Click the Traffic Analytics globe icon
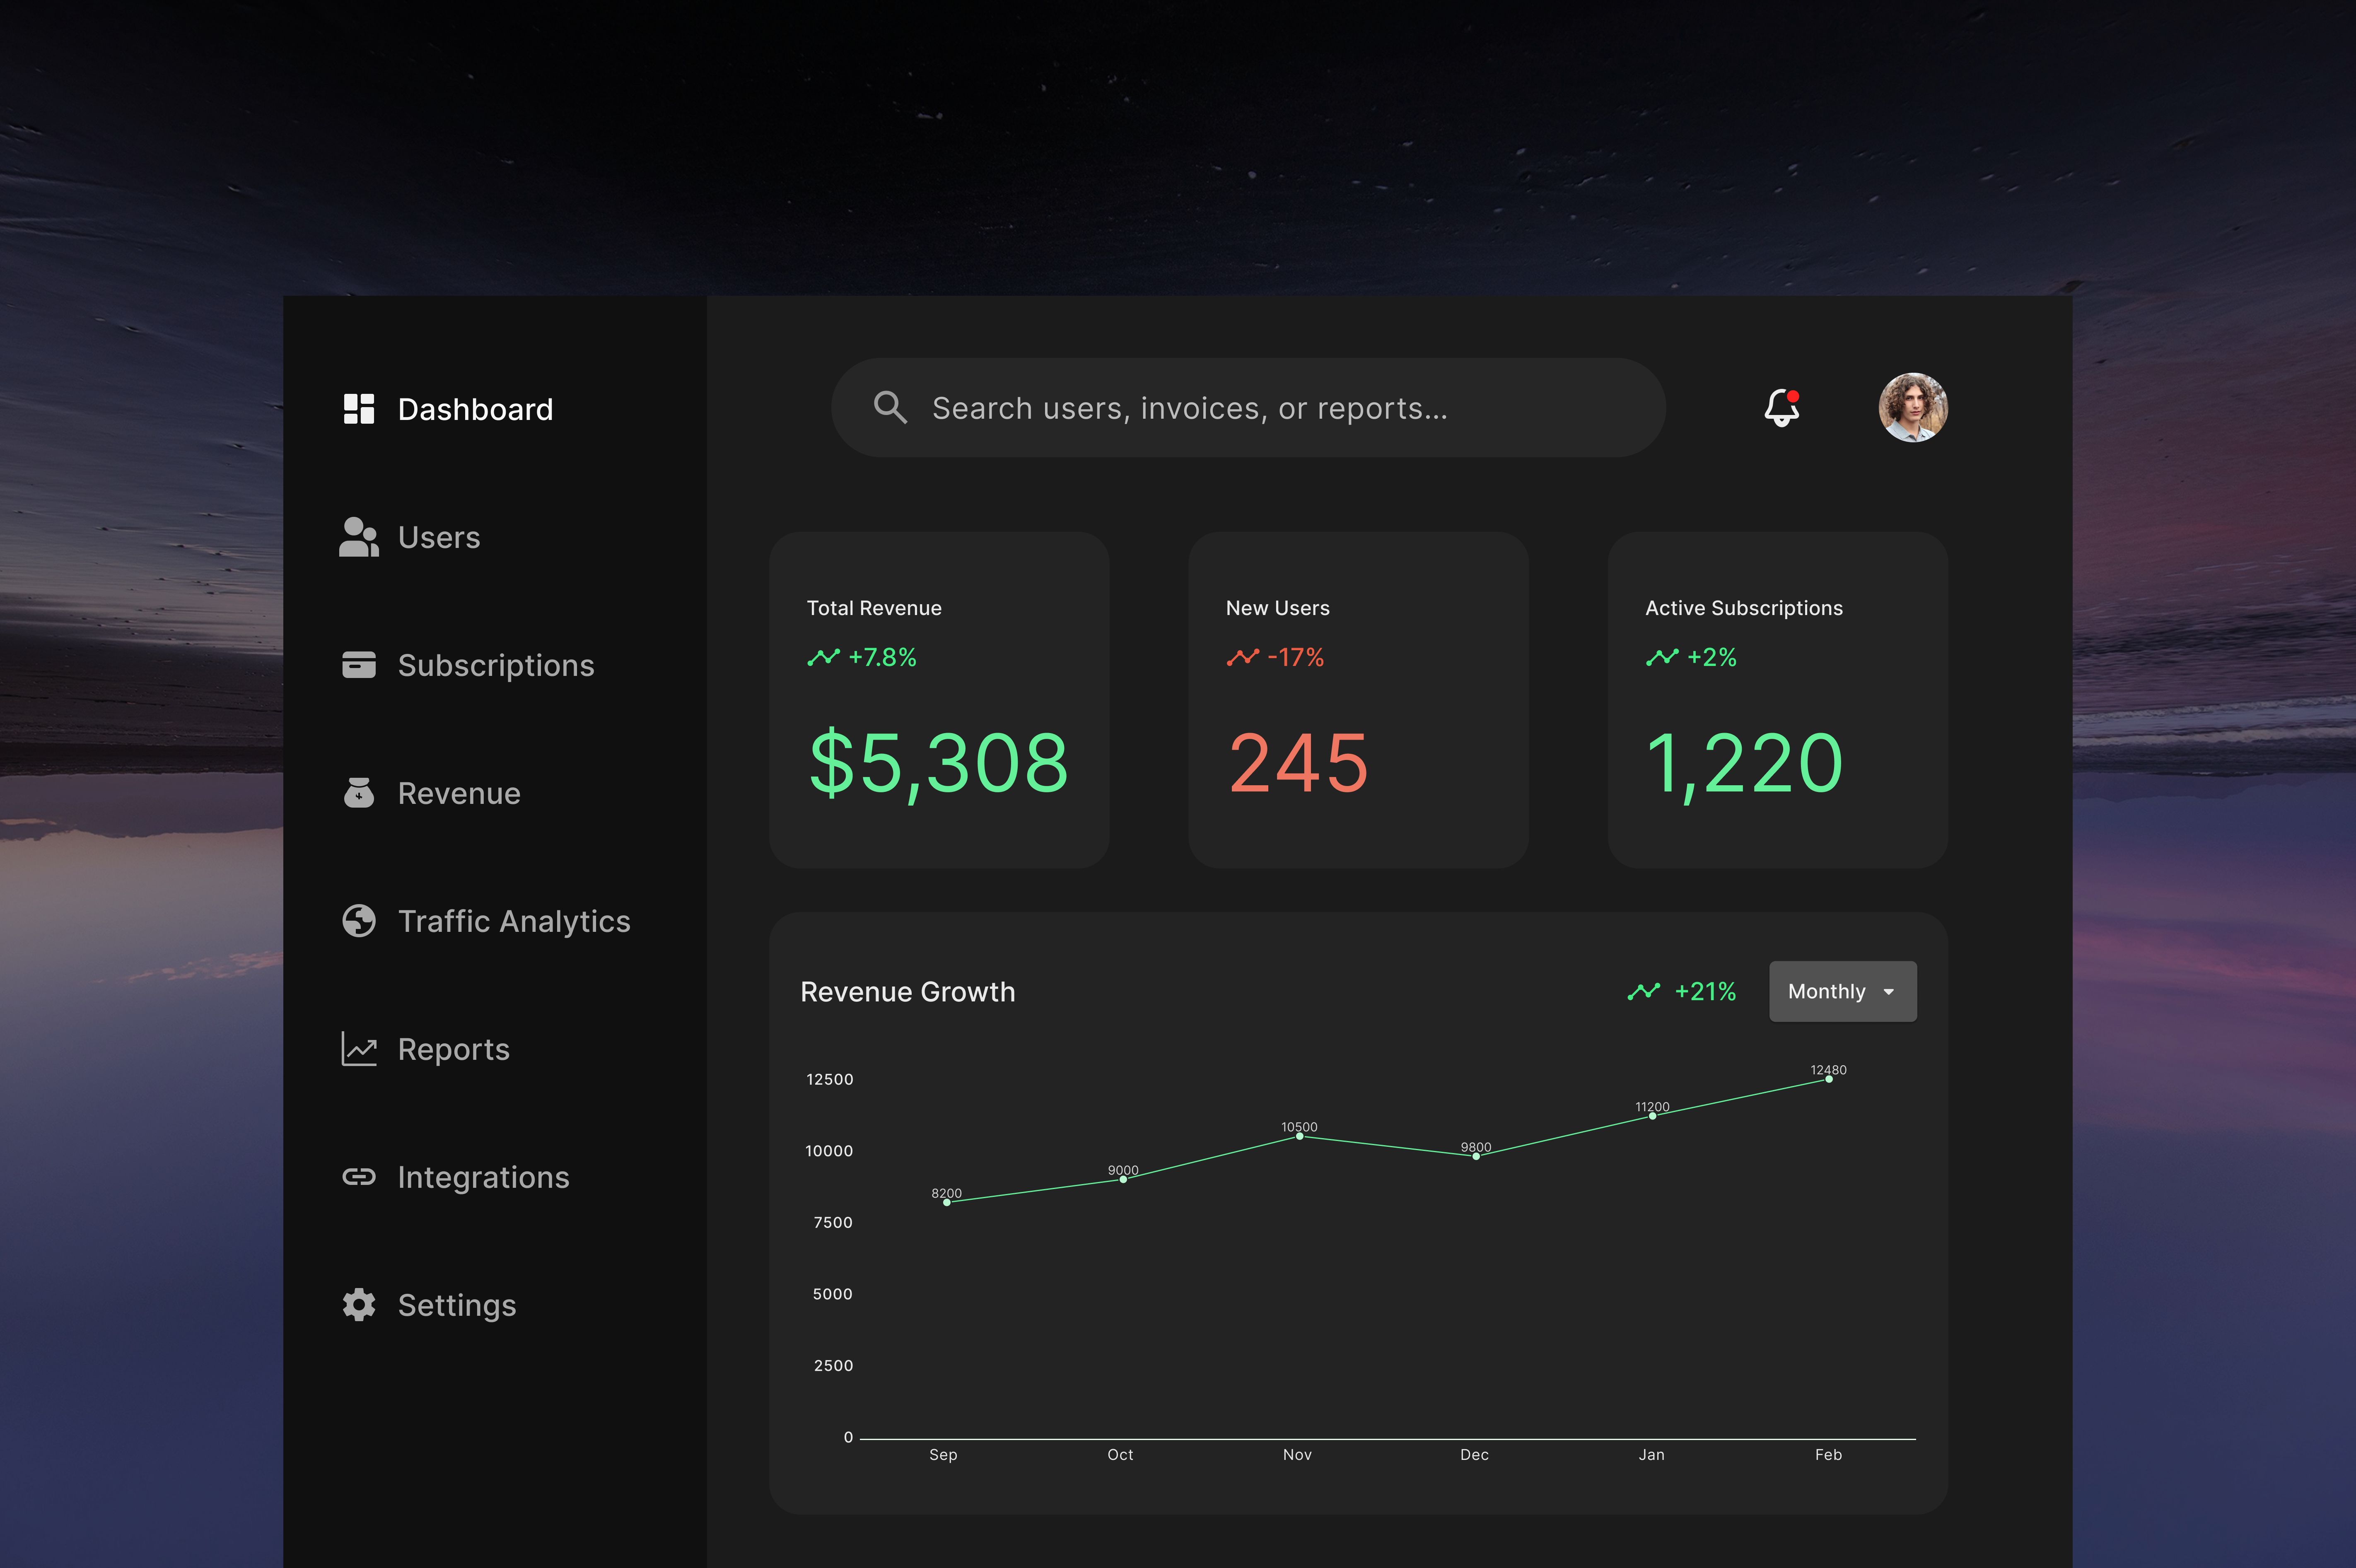 (359, 921)
